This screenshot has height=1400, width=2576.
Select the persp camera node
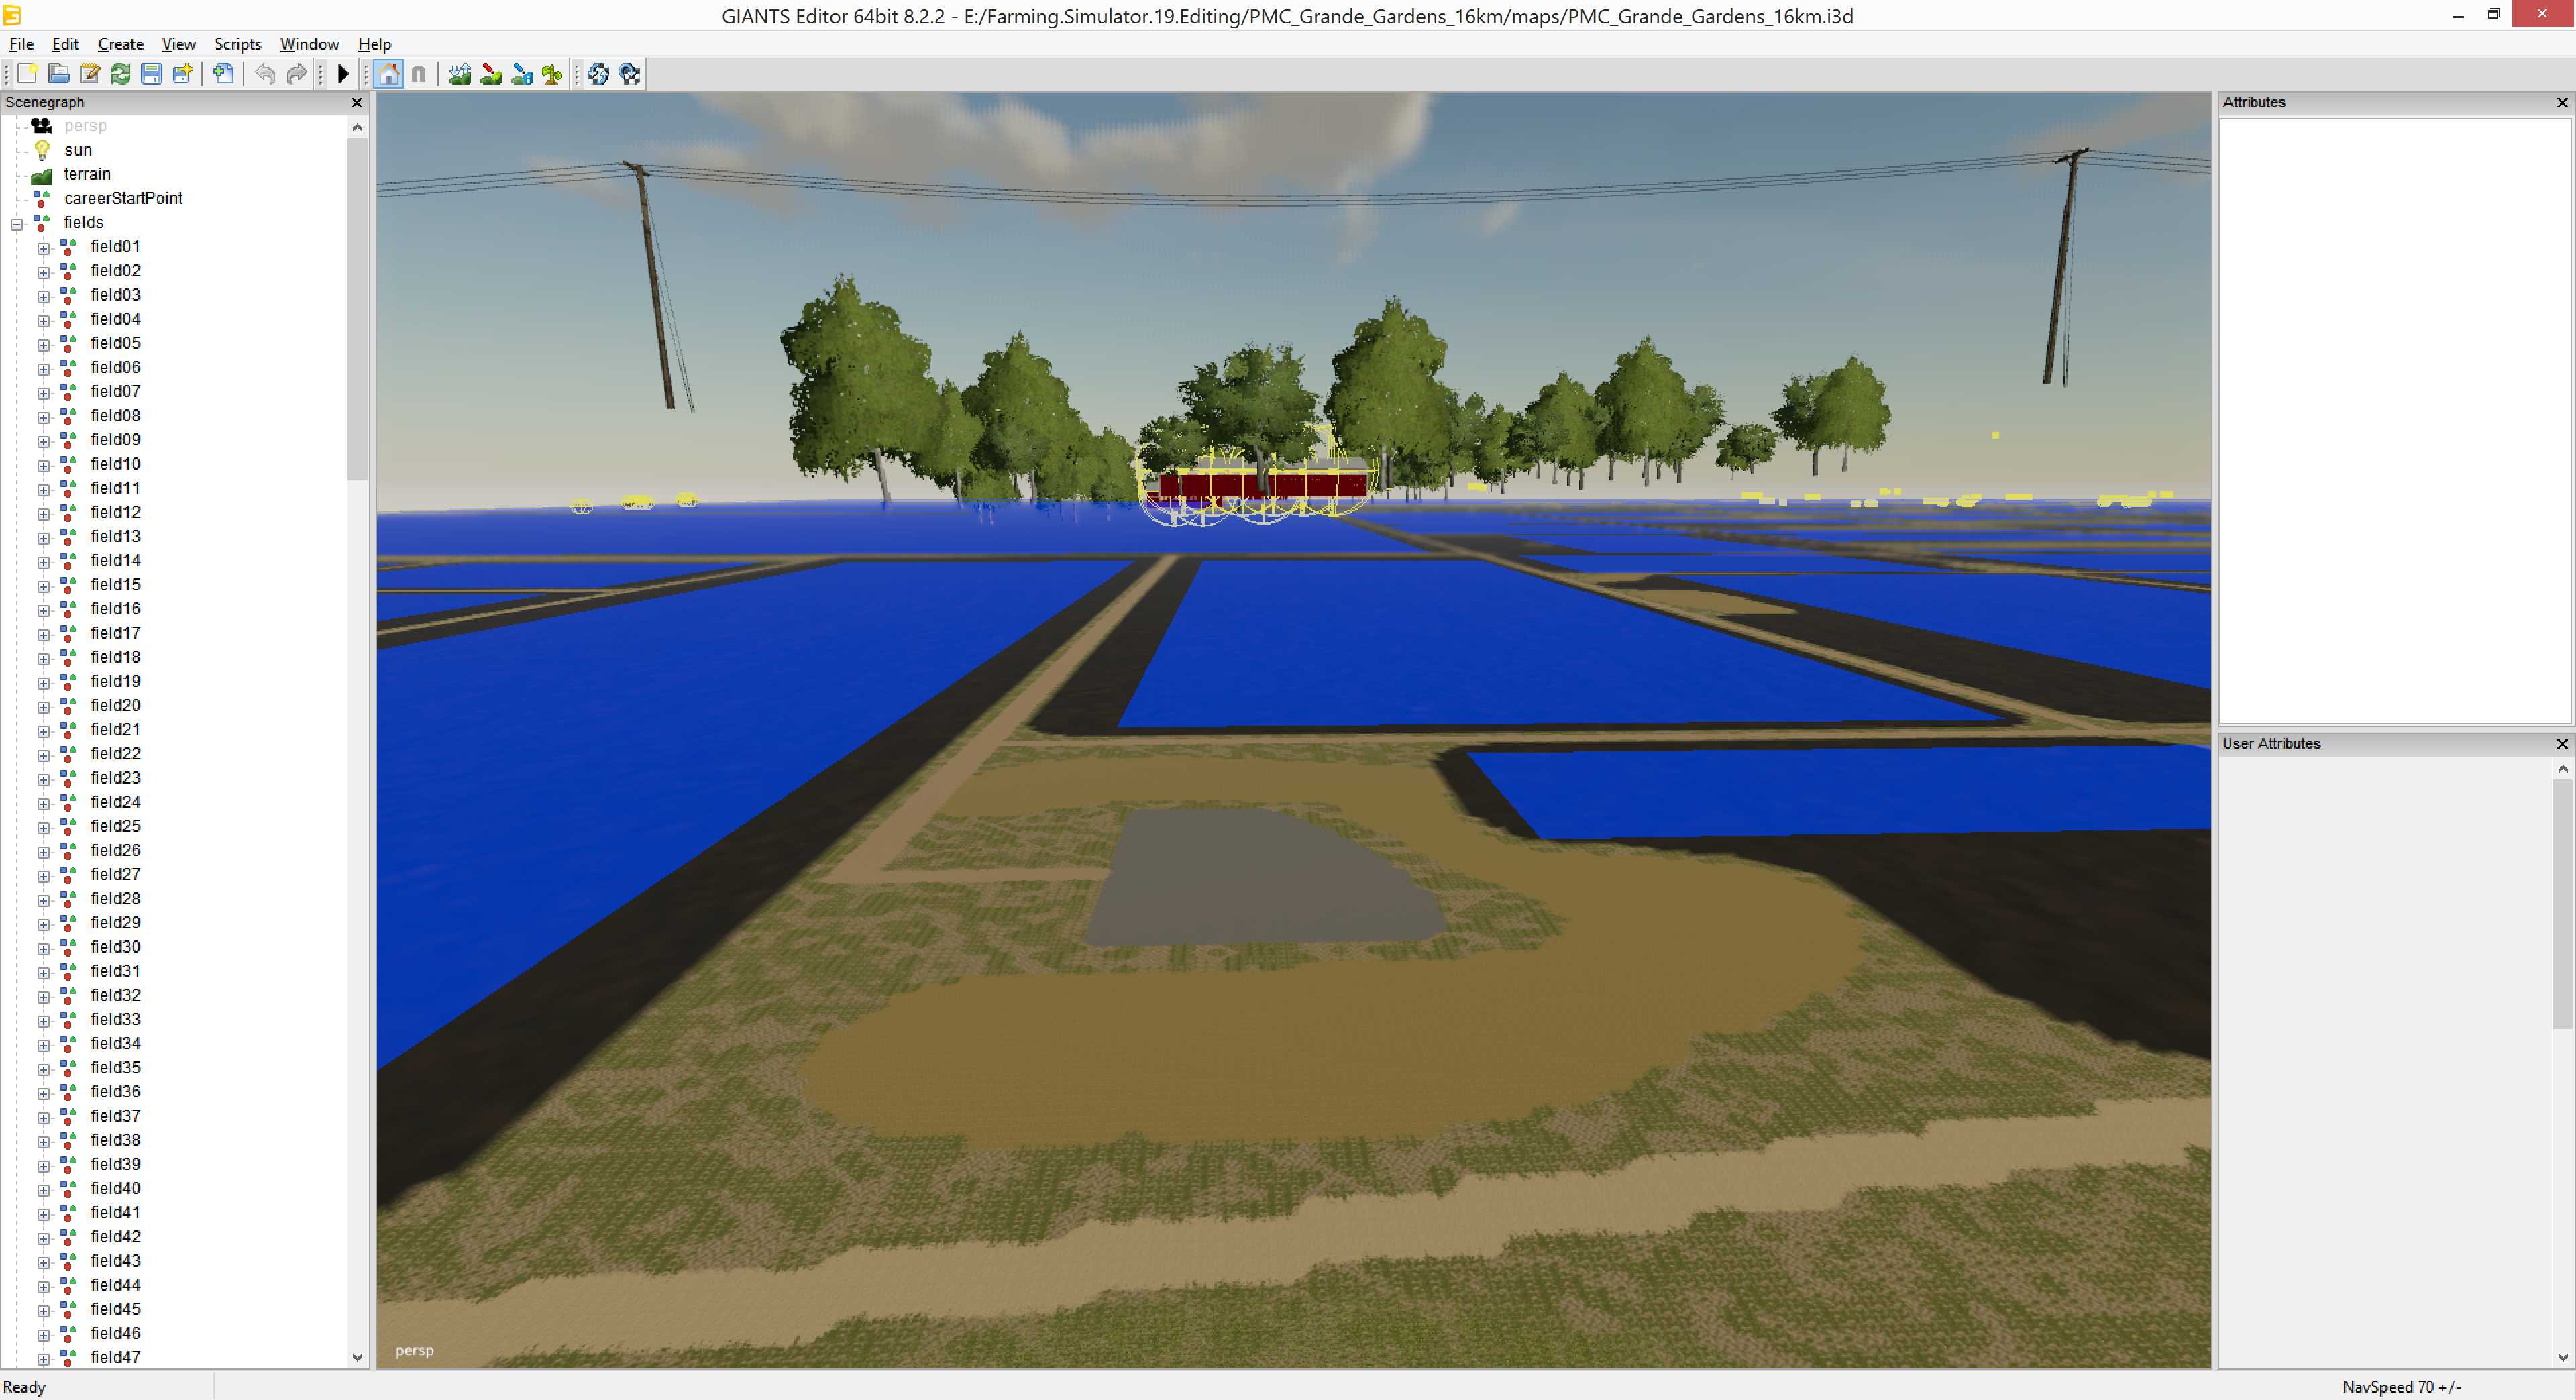click(85, 126)
